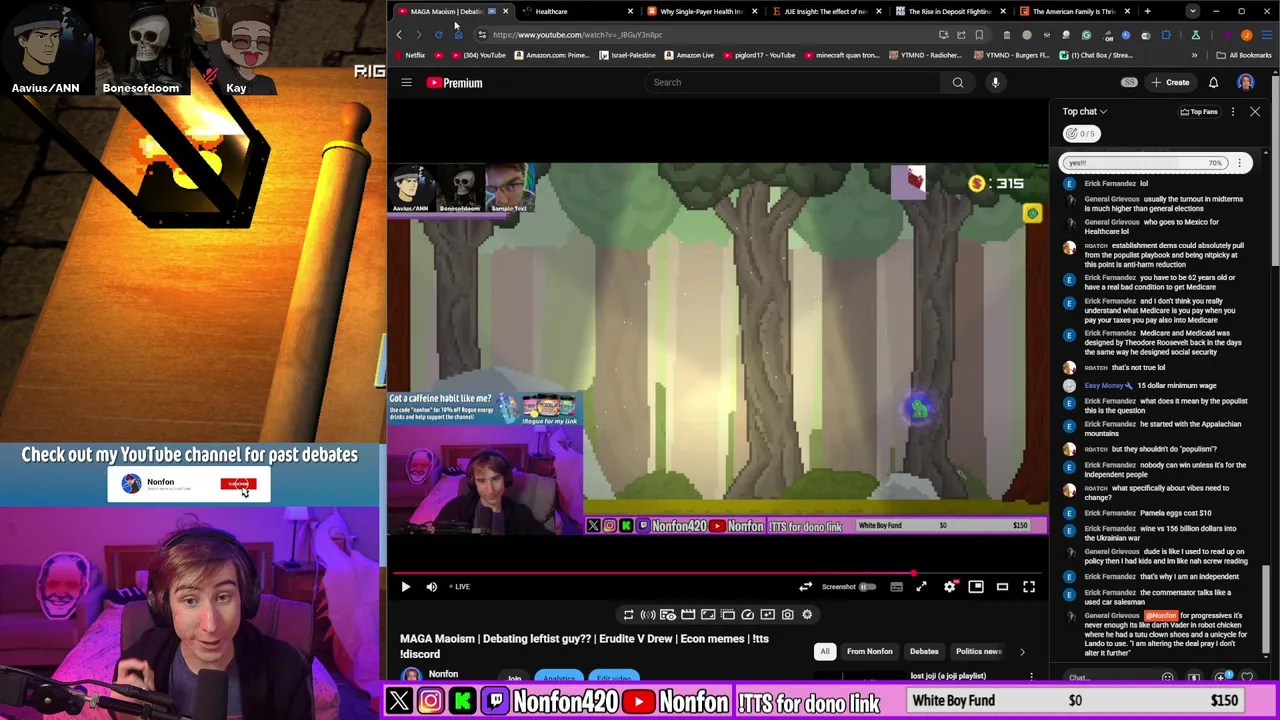Open the playback speed gauge icon
Viewport: 1280px width, 720px height.
pos(747,615)
